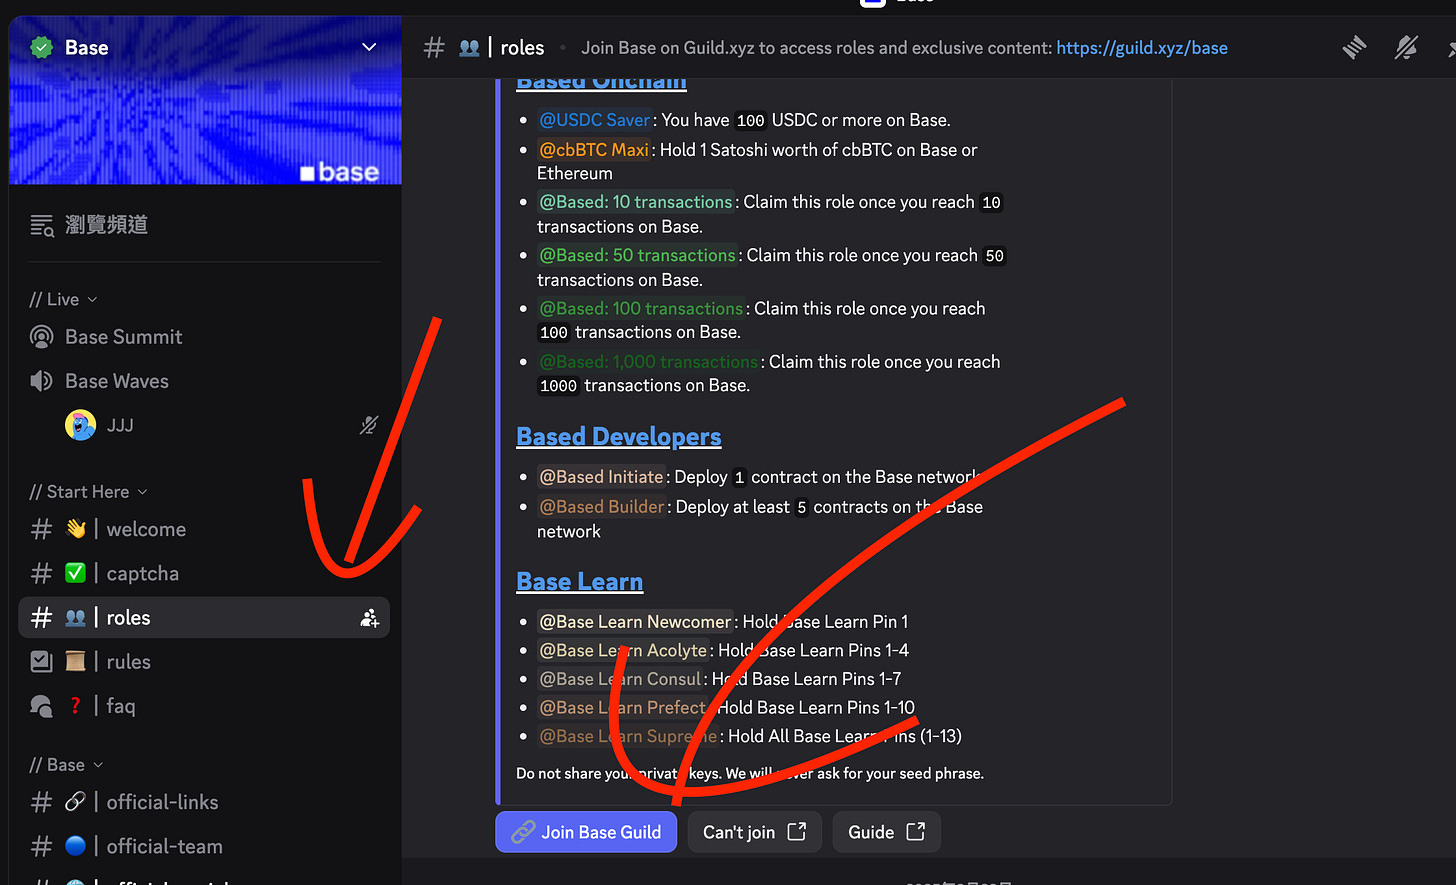This screenshot has width=1456, height=885.
Task: Click the @cbBTC Maxi role mention
Action: click(594, 150)
